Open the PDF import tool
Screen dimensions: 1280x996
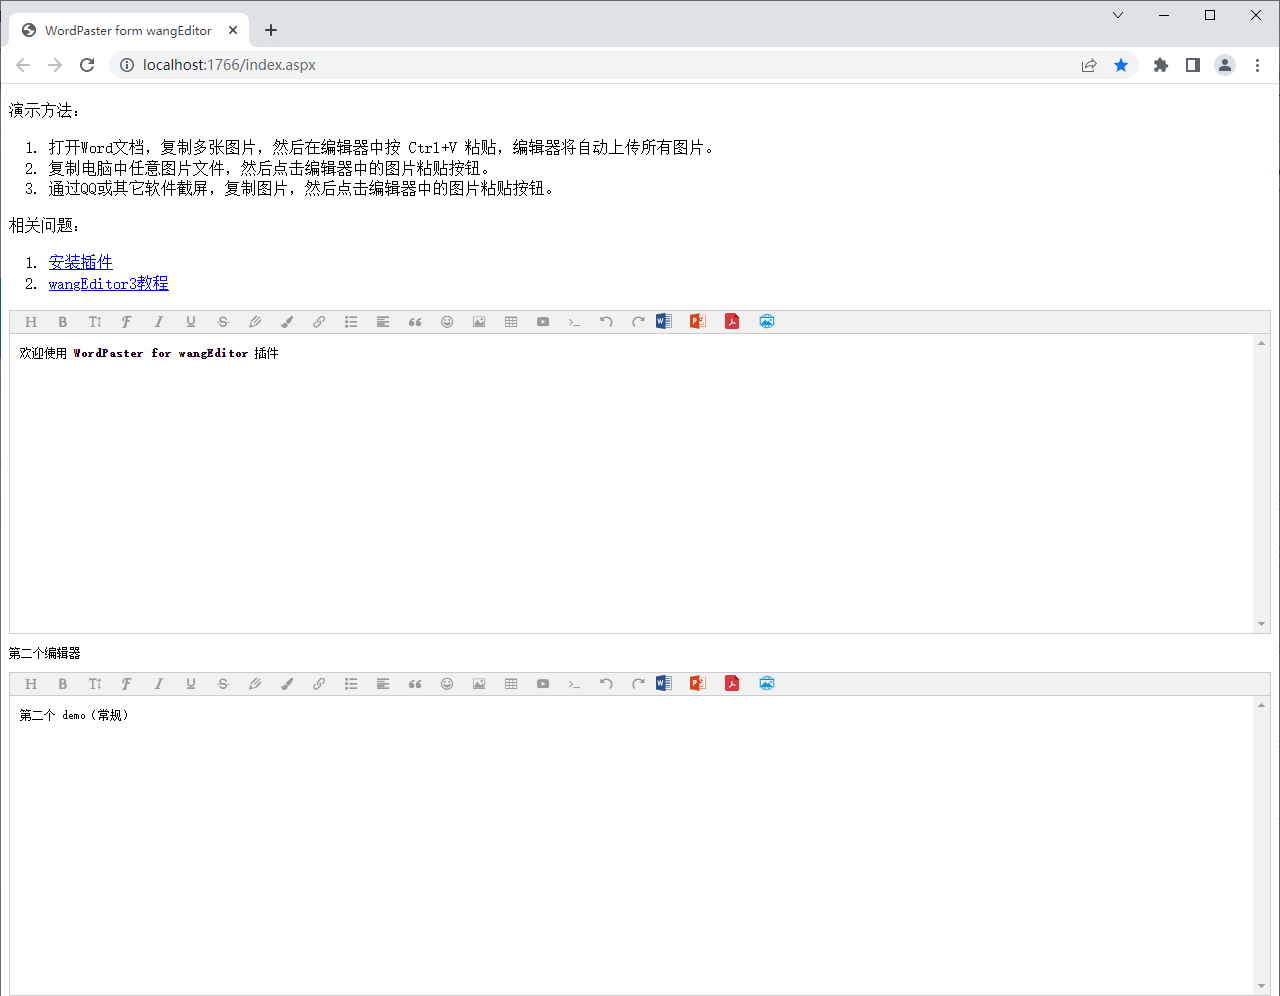point(731,321)
